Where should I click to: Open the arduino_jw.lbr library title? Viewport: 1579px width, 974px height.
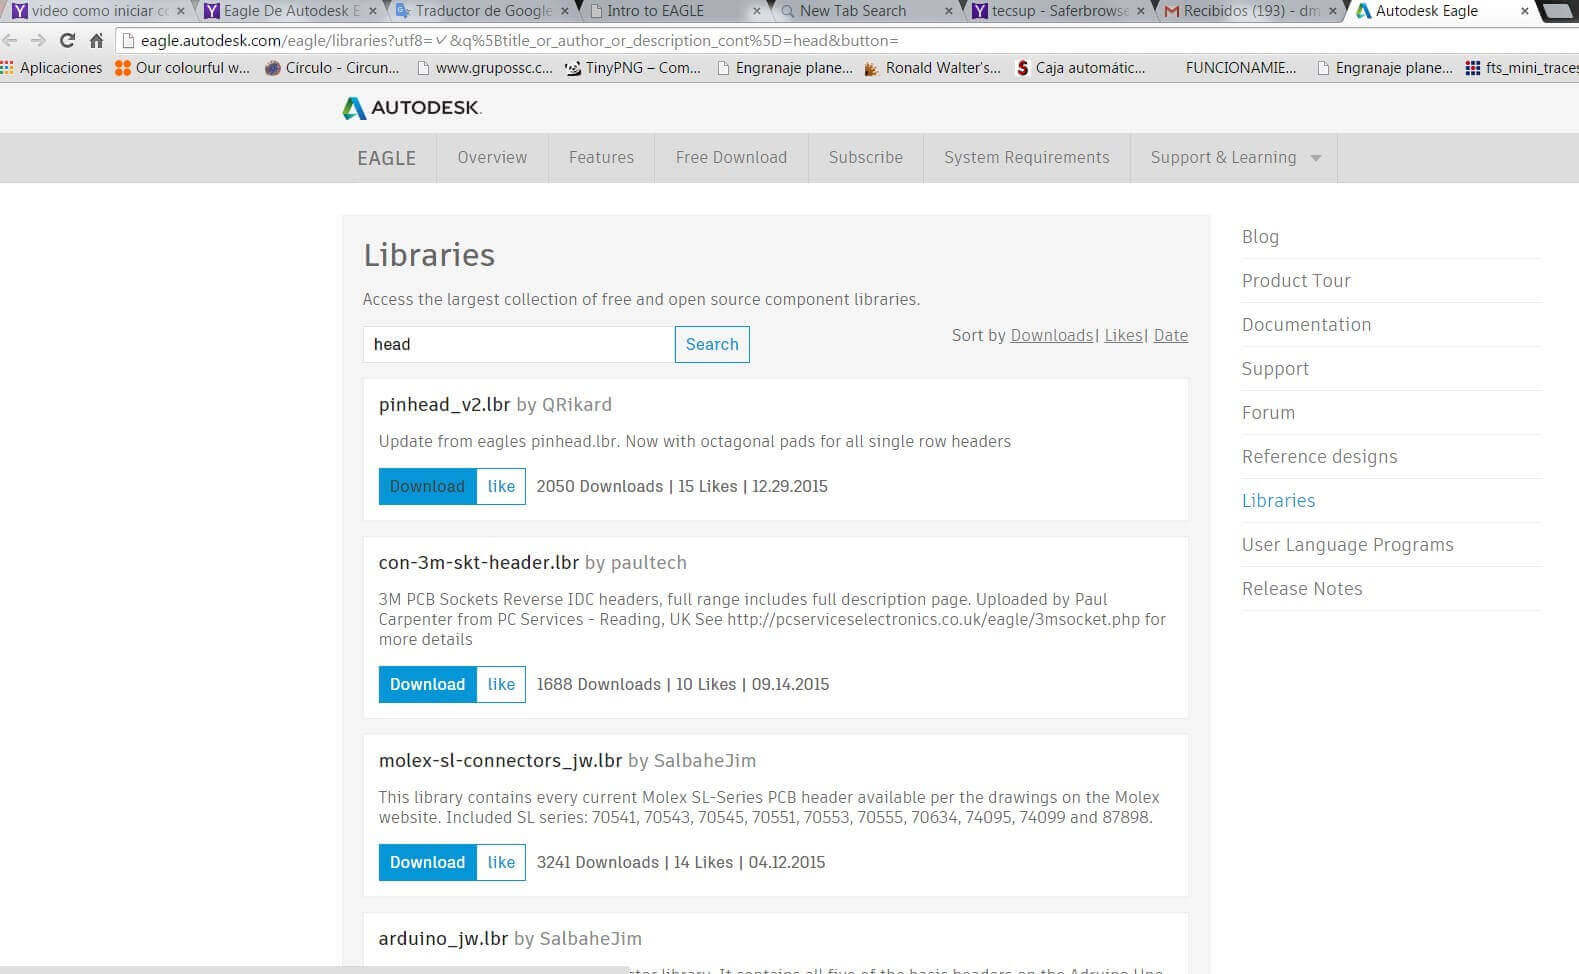pos(443,939)
